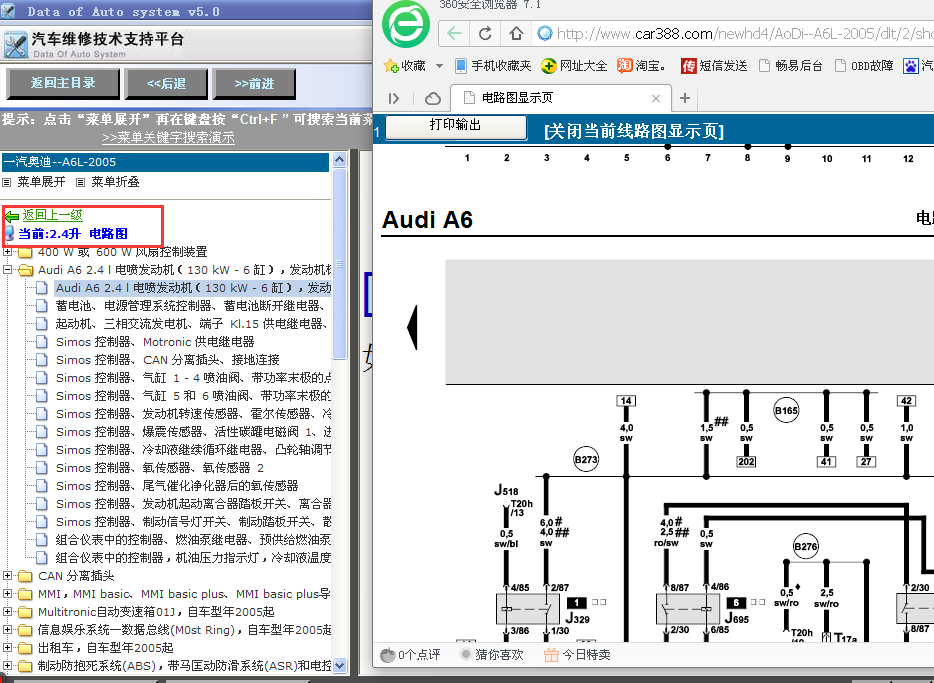
Task: Open the 收藏 star favorites icon
Action: point(391,66)
